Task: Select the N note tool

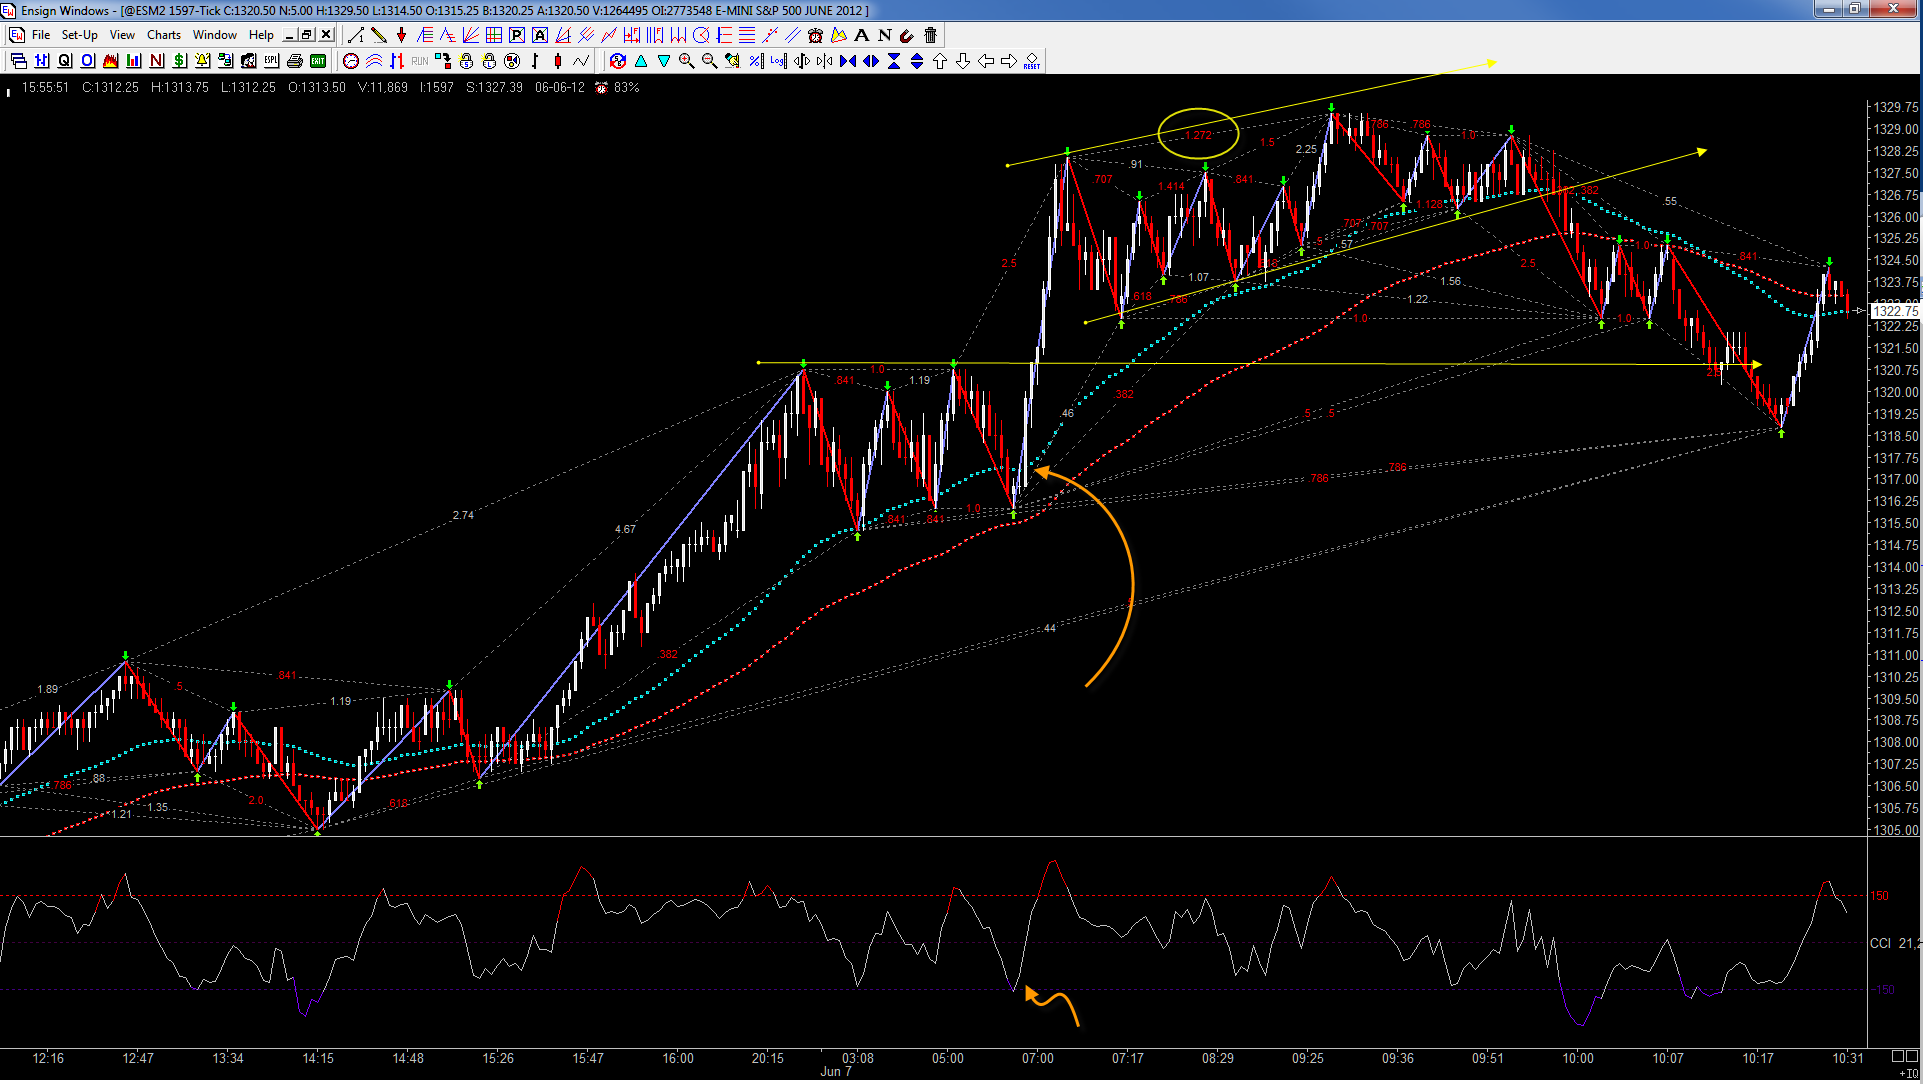Action: (x=885, y=35)
